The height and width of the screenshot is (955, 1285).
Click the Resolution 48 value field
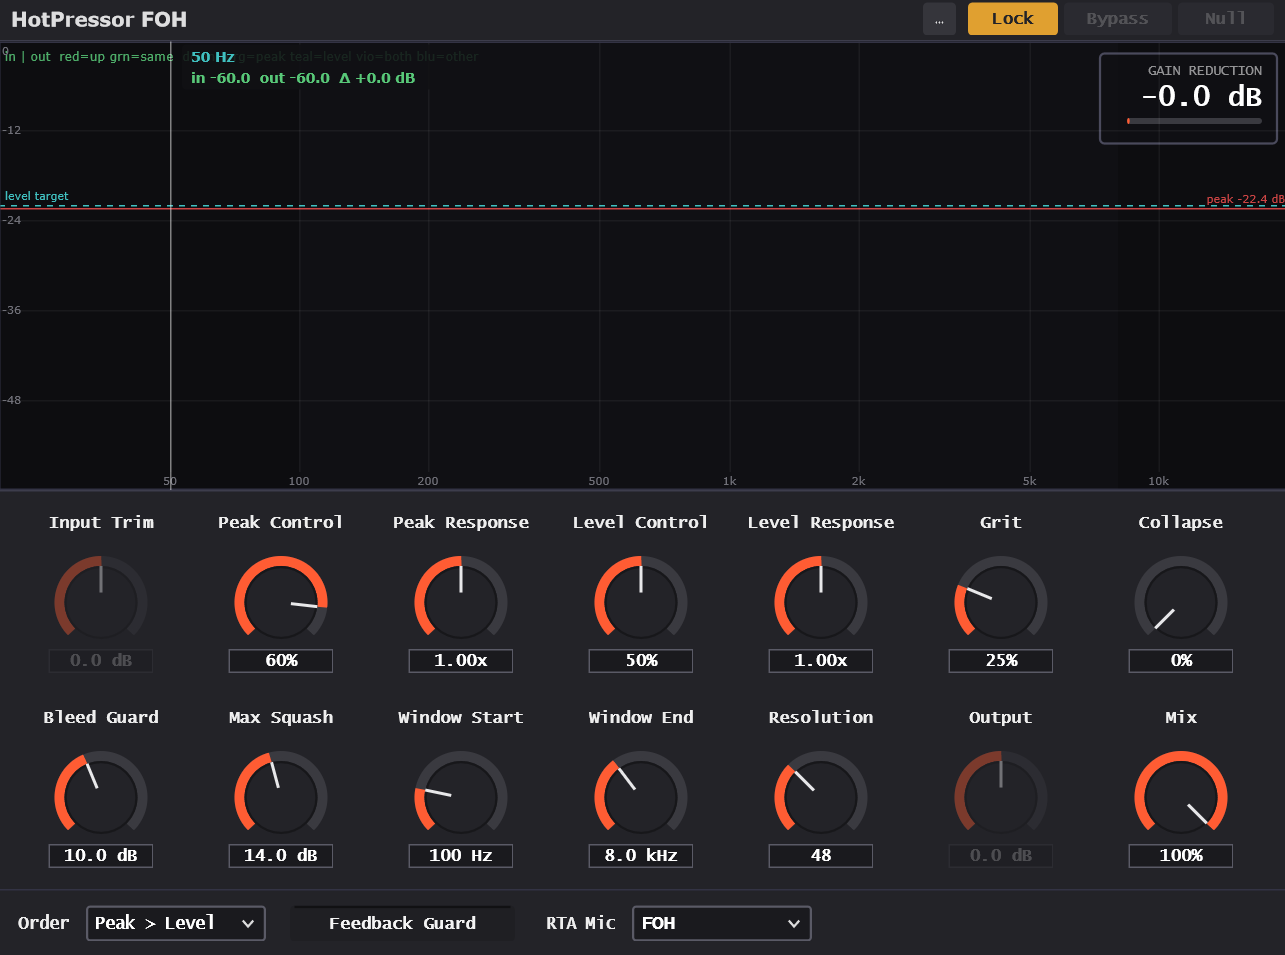(x=821, y=855)
